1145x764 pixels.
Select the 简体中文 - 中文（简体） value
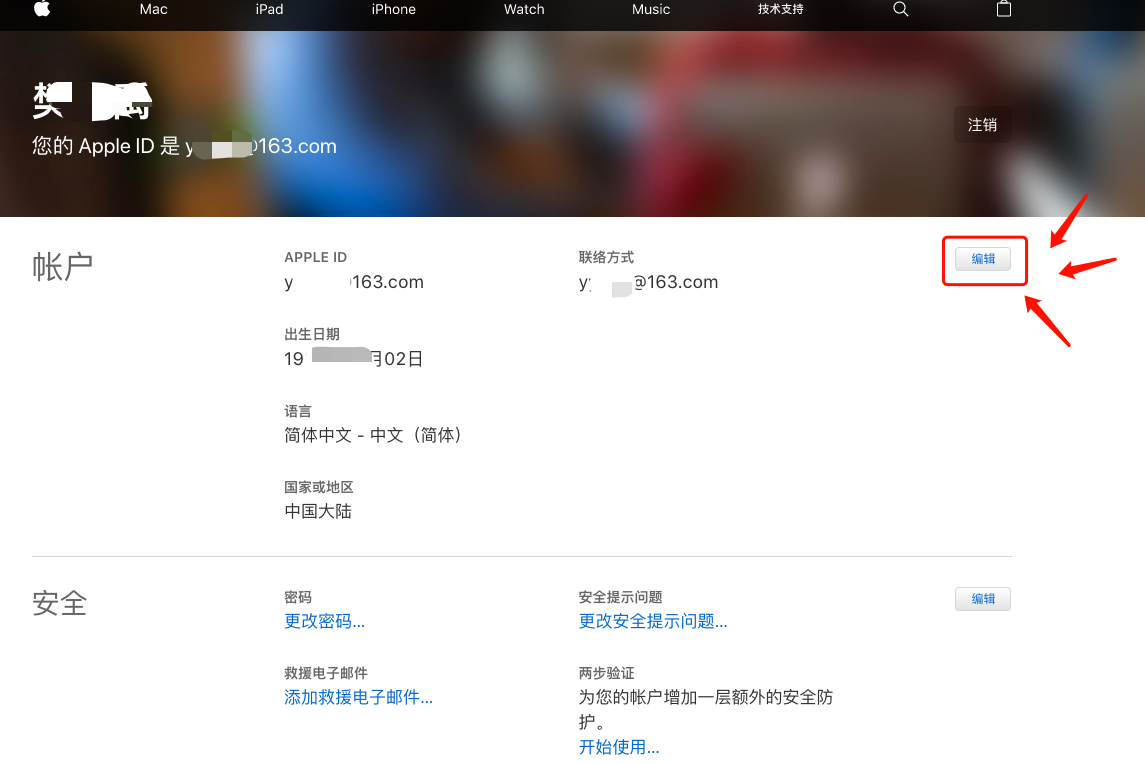pyautogui.click(x=372, y=435)
